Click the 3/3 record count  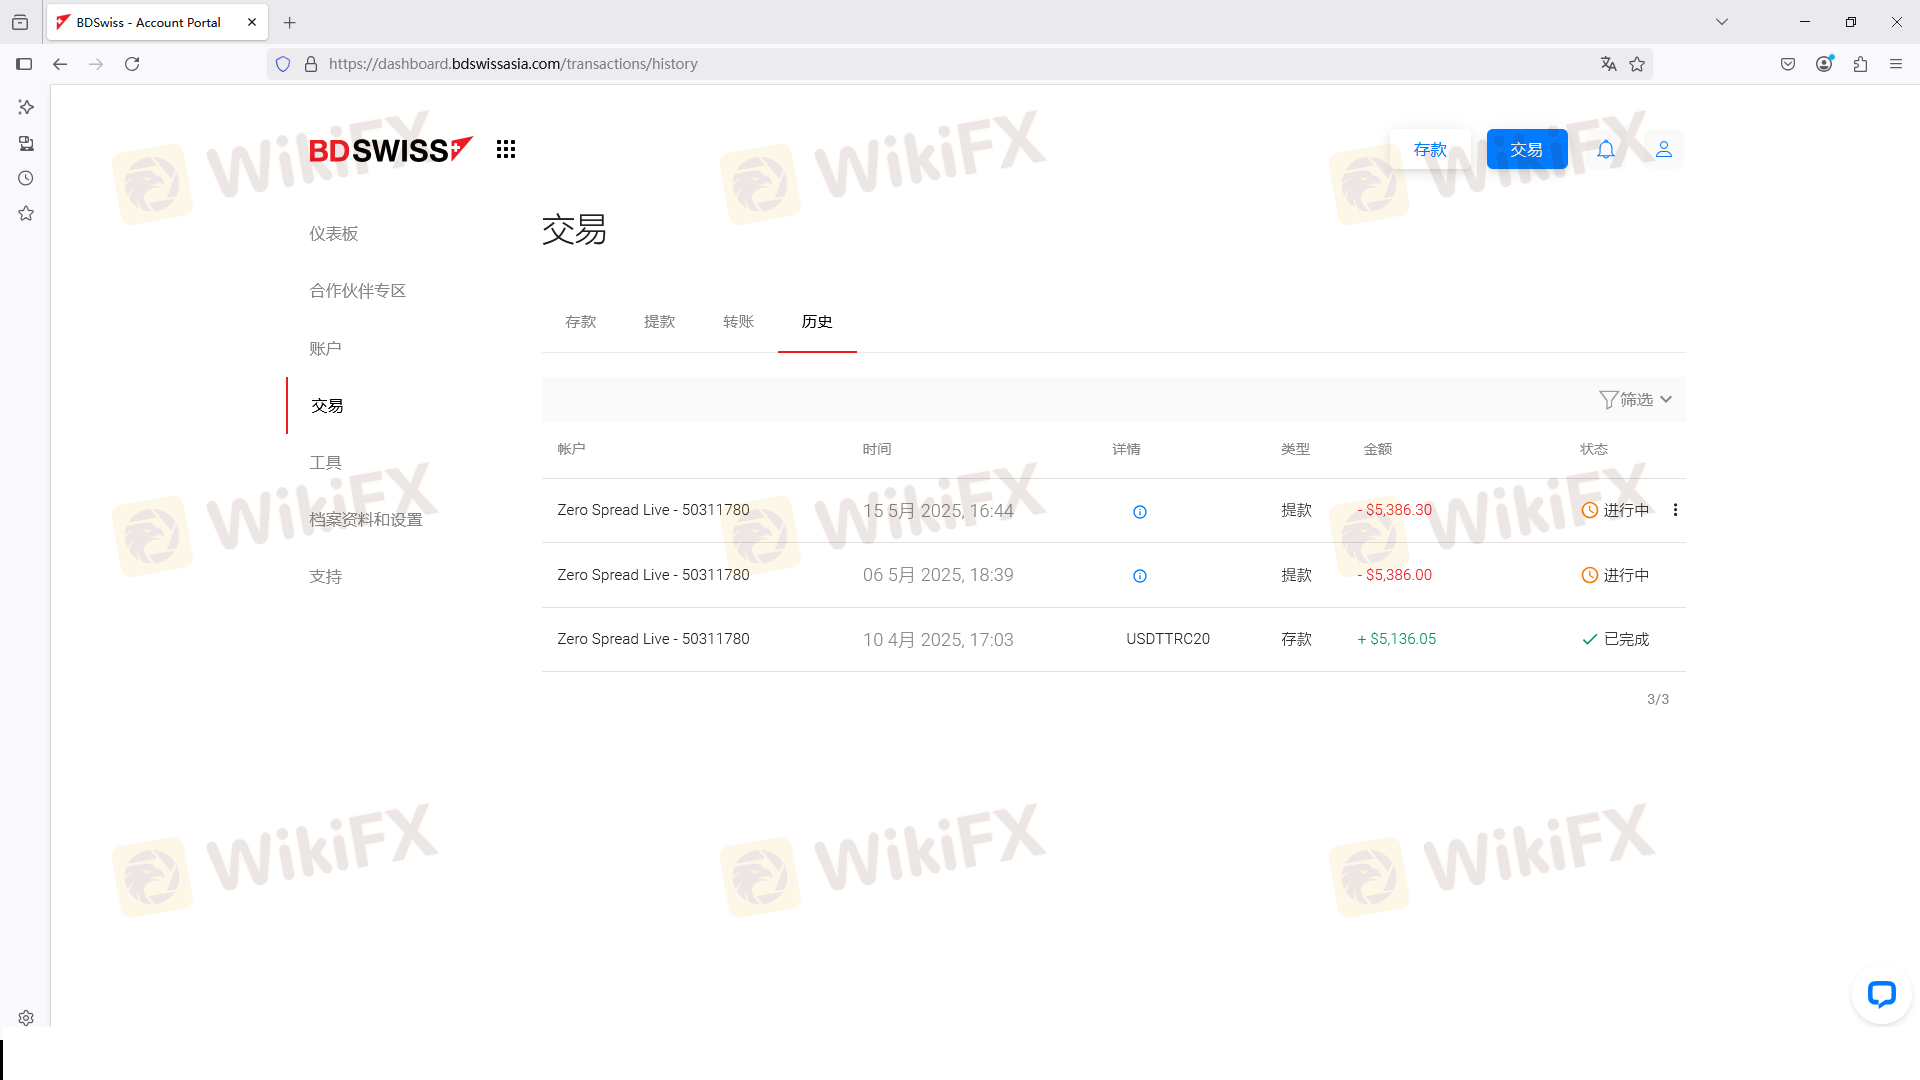[1658, 700]
